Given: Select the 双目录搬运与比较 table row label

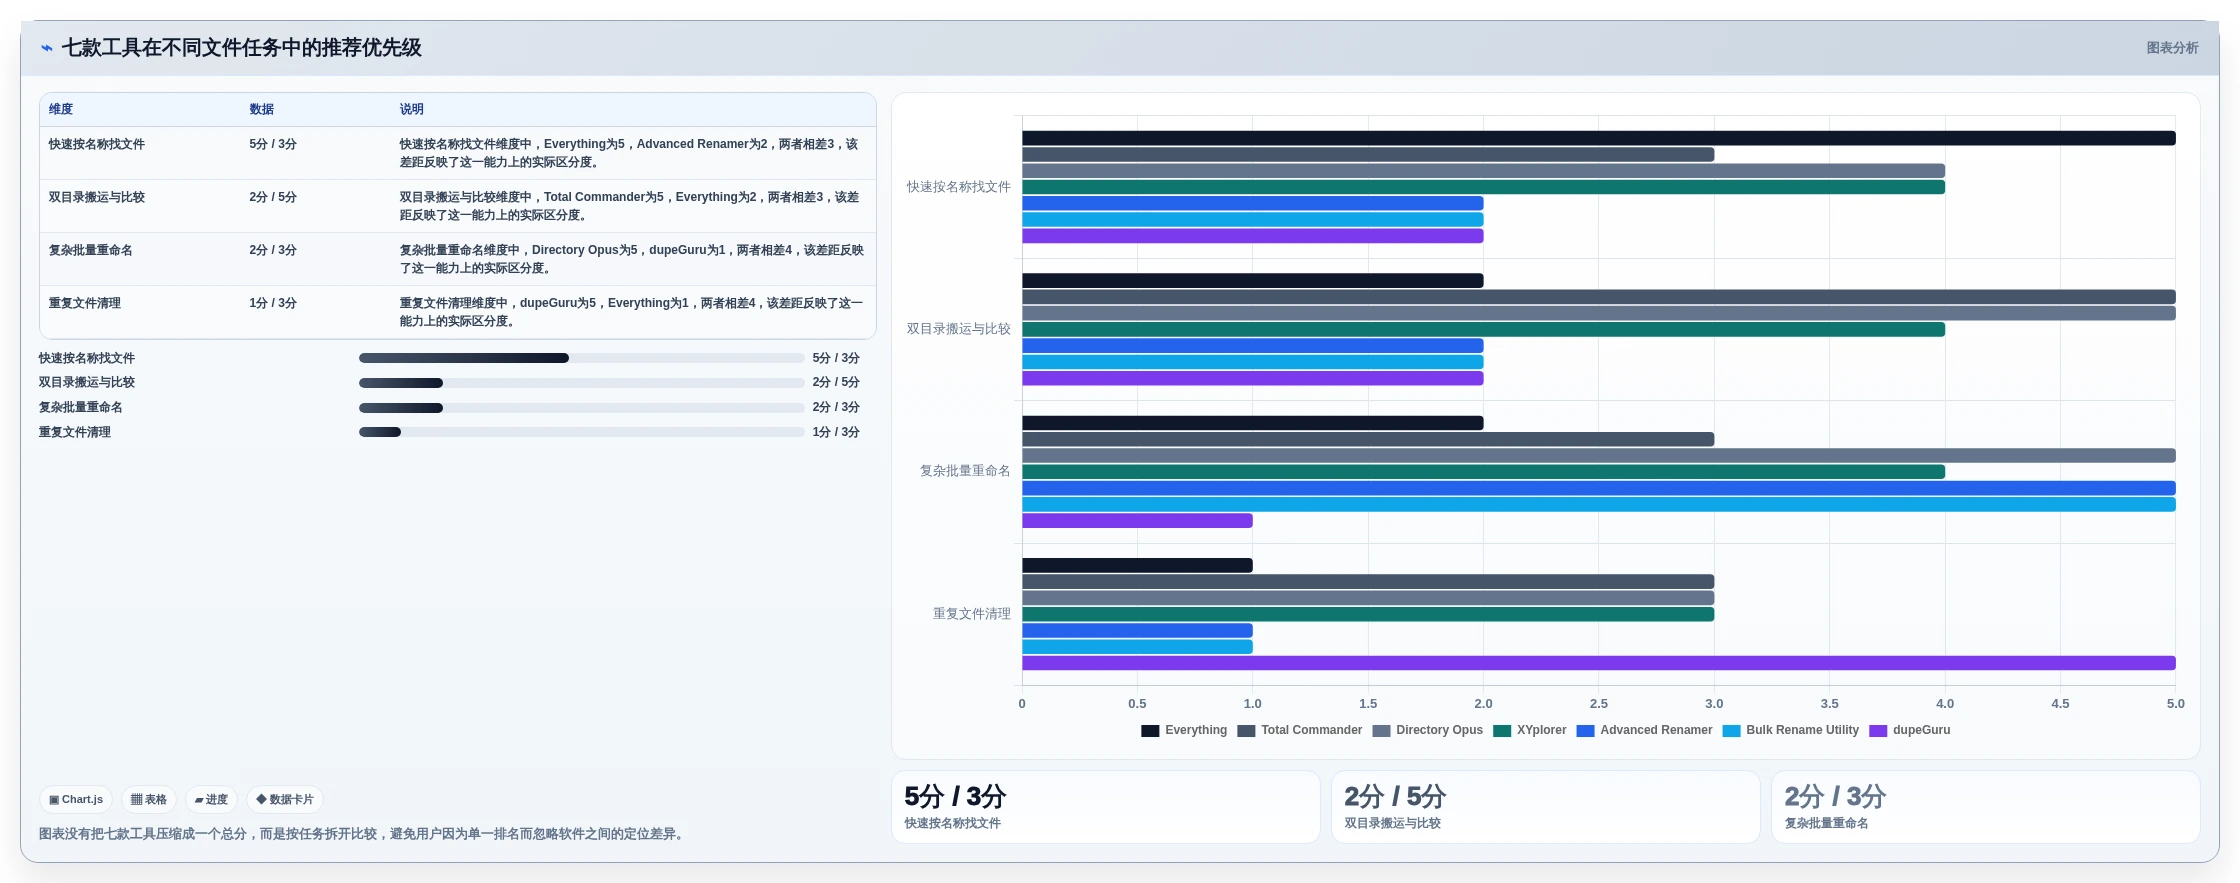Looking at the screenshot, I should pyautogui.click(x=97, y=198).
